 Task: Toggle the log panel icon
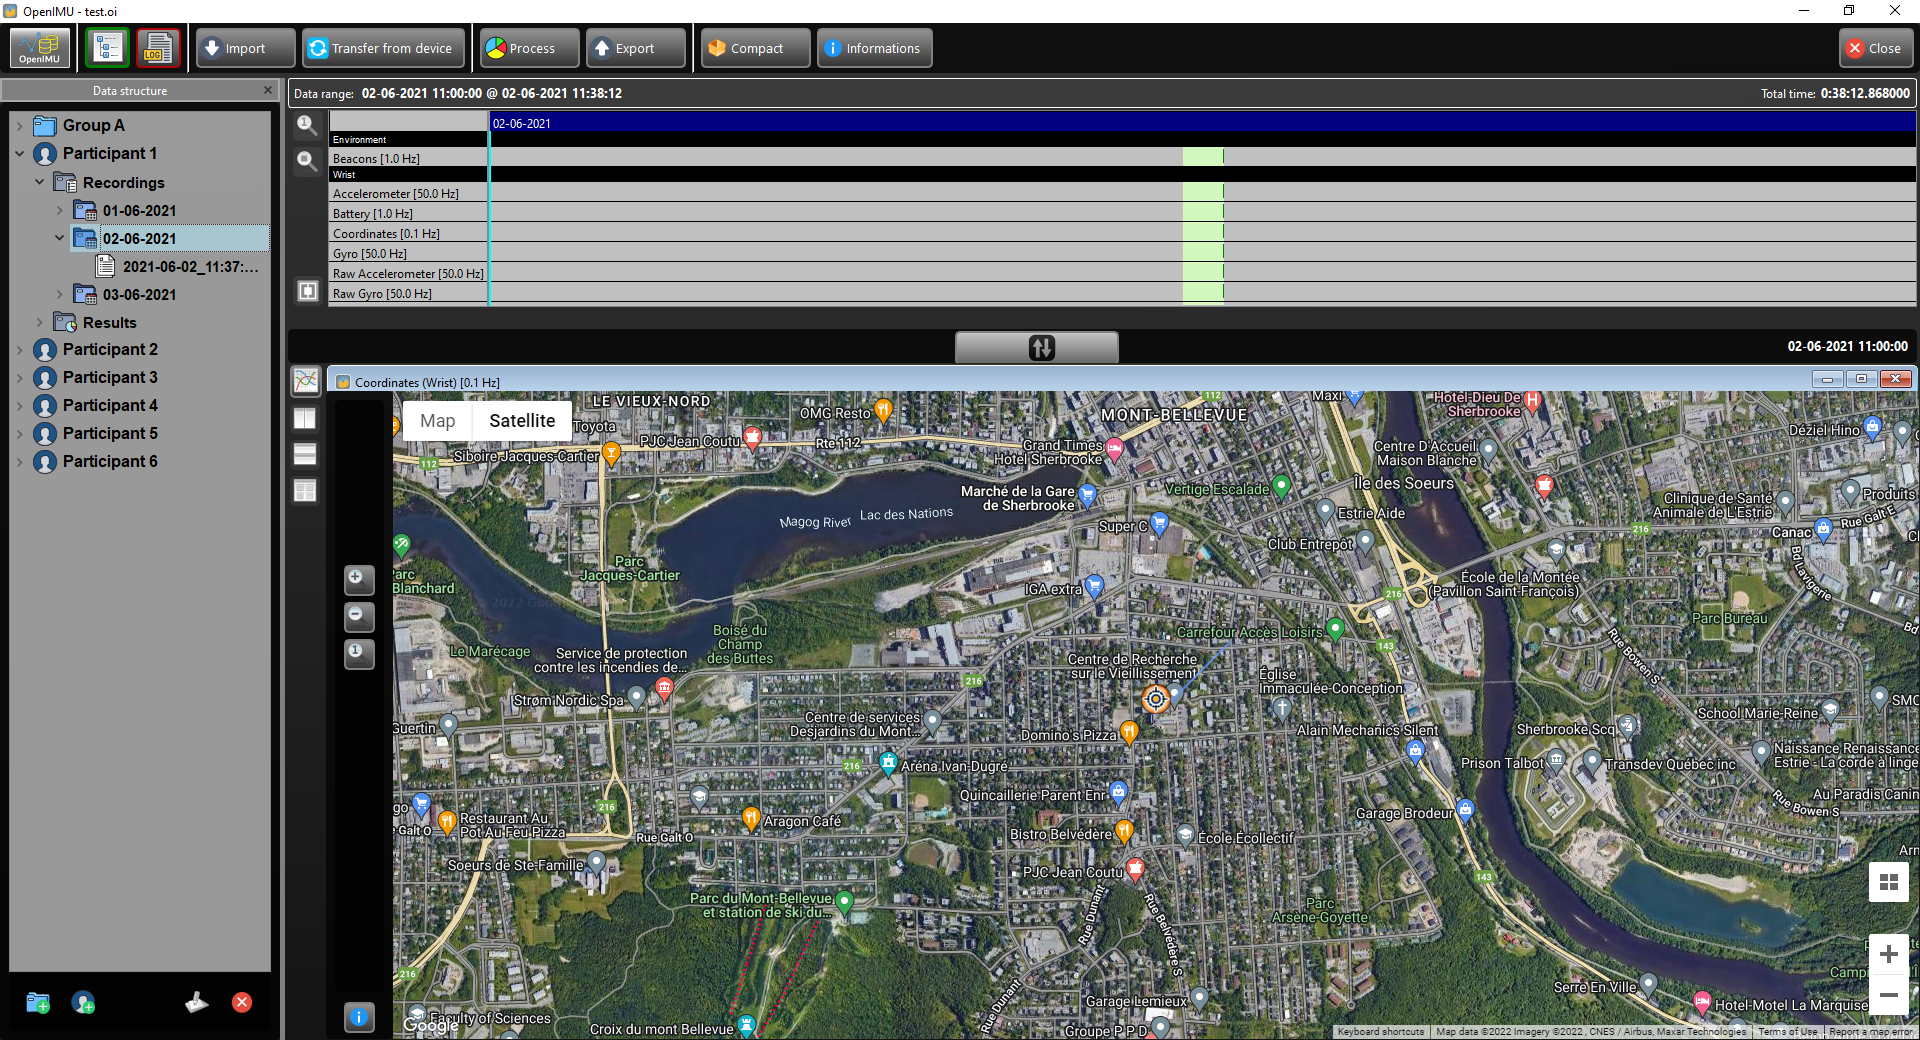pos(158,48)
